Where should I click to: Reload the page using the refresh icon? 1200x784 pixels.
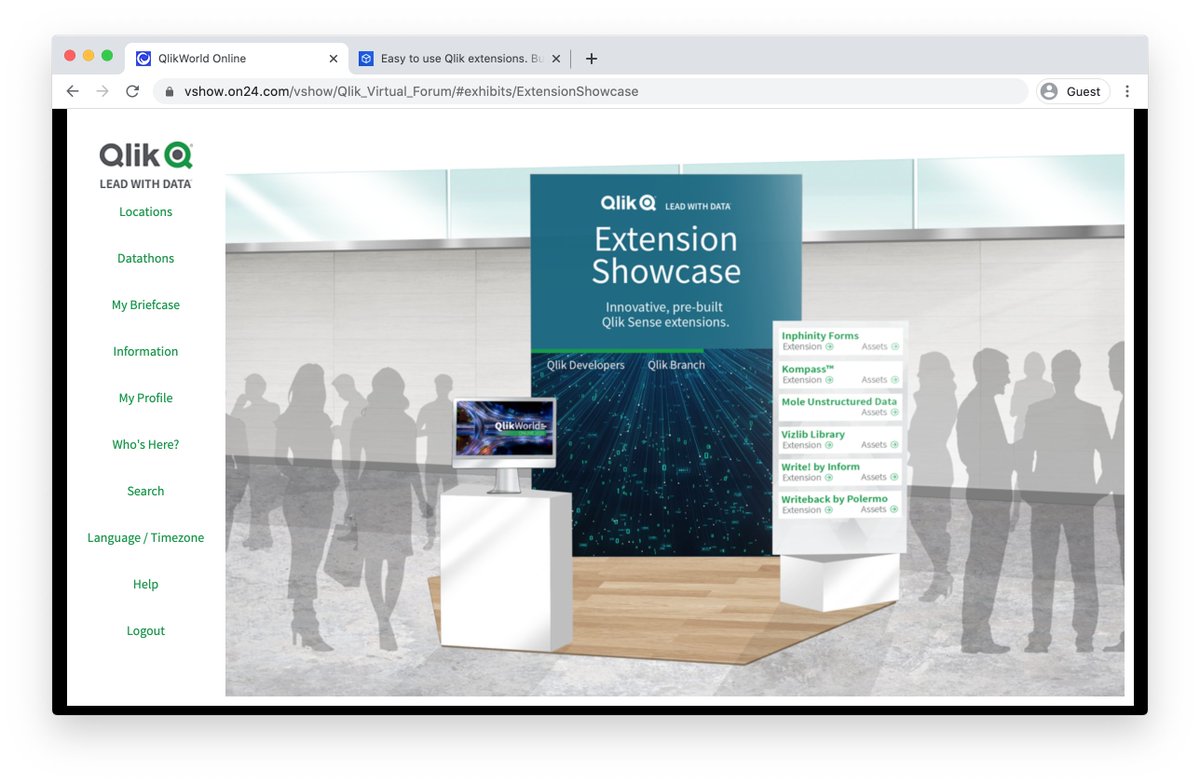tap(132, 91)
